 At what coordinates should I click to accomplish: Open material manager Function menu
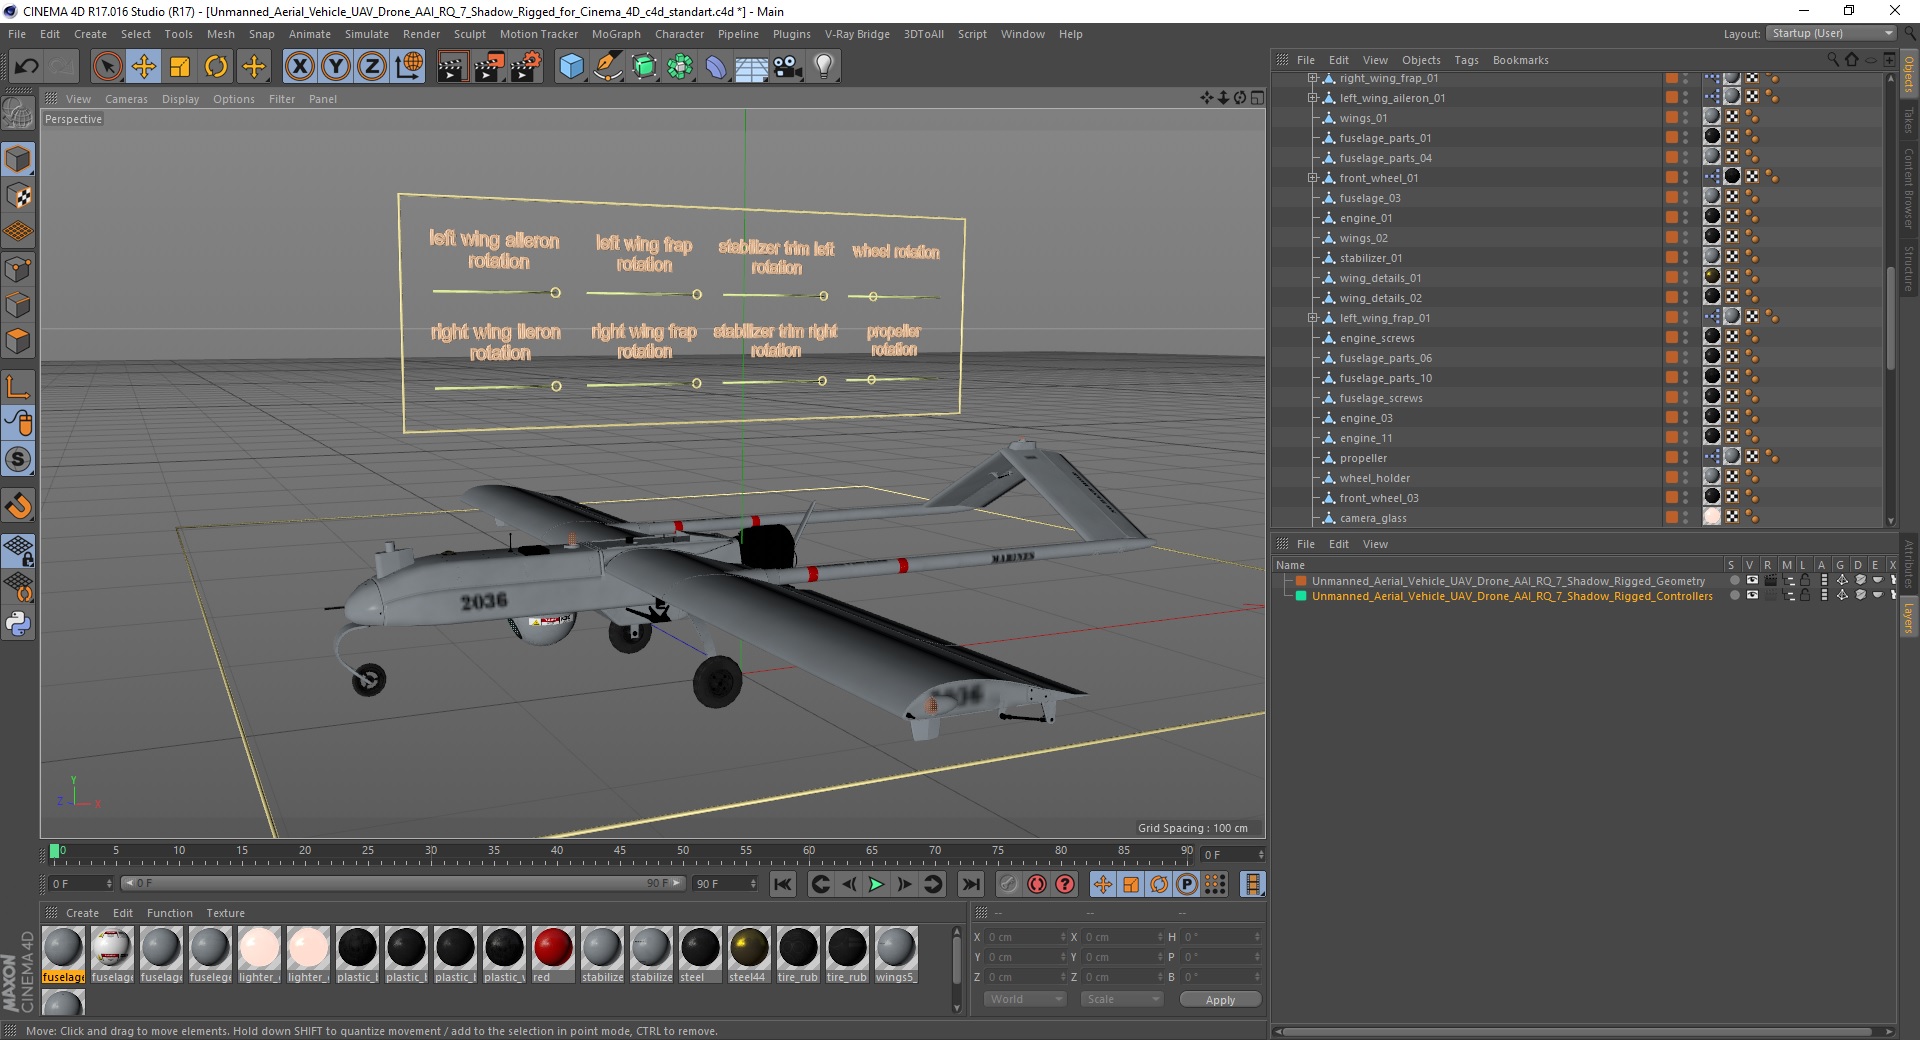tap(170, 913)
